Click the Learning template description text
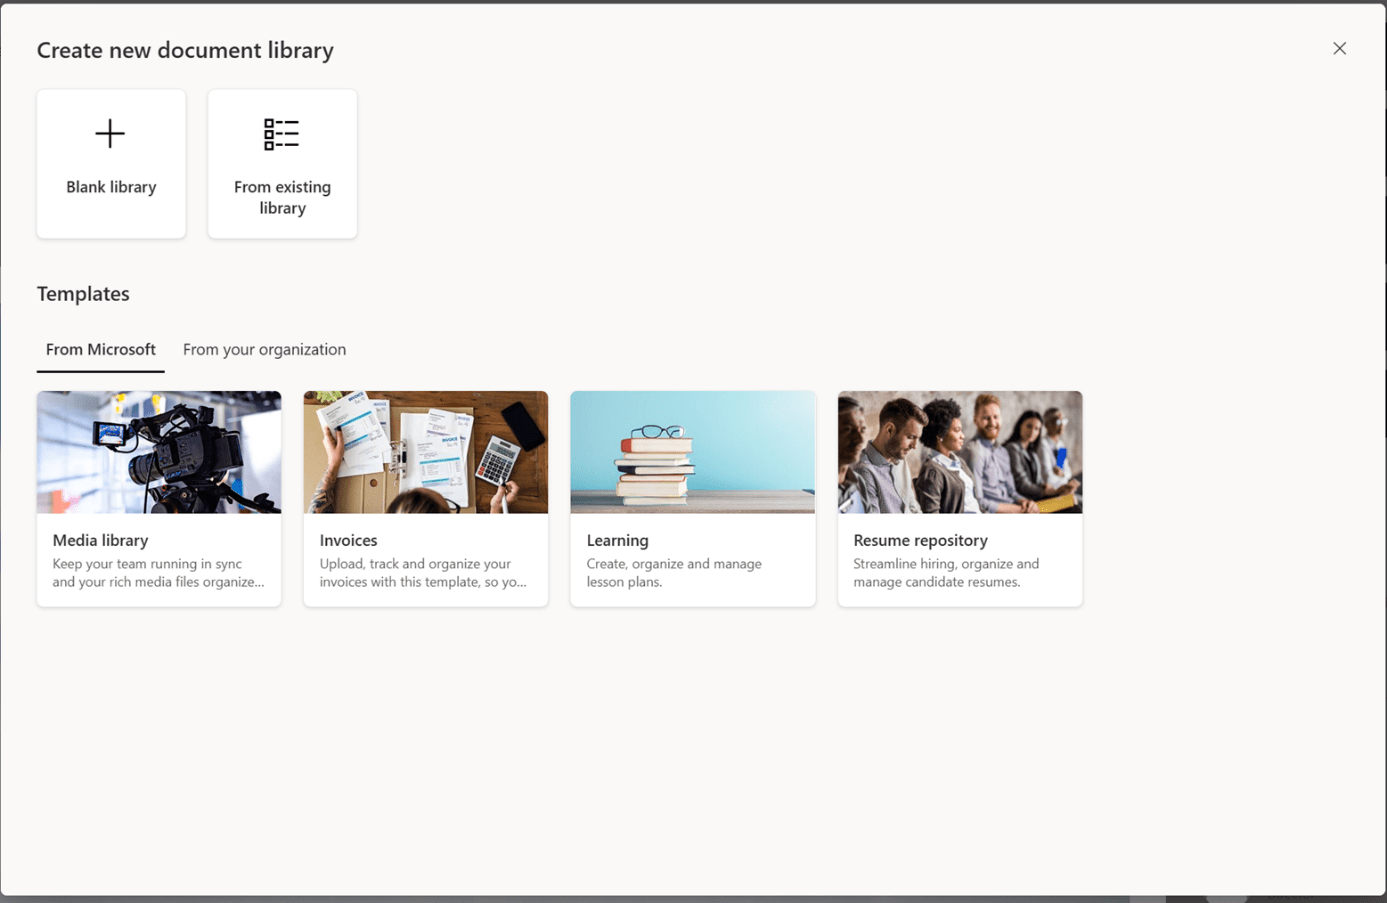The image size is (1387, 903). [x=673, y=572]
